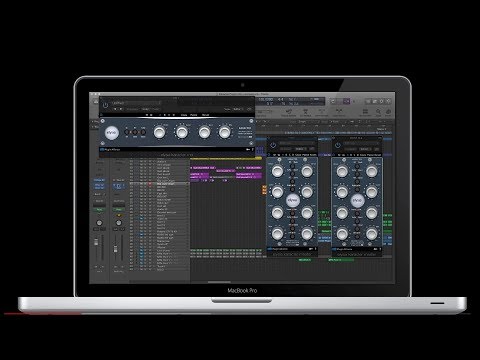Select the long yellow region in arrange area
480x360 pixels.
coord(226,159)
